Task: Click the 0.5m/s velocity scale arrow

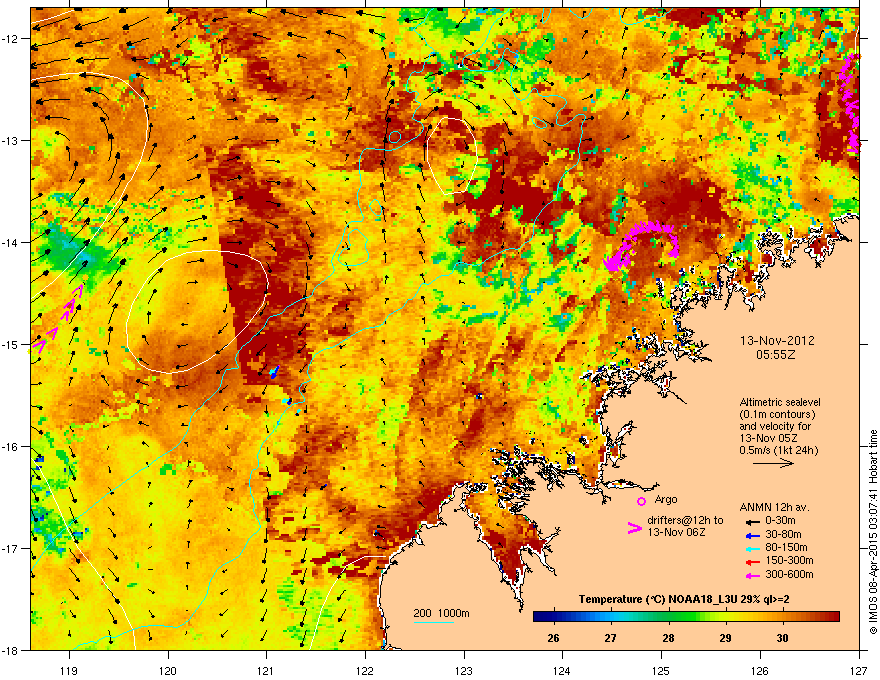Action: [773, 463]
